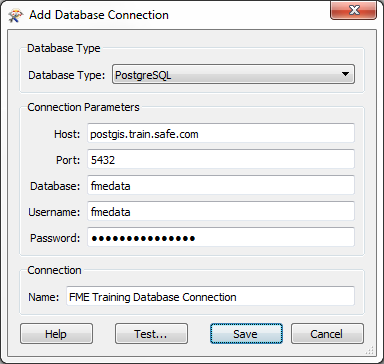Focus the Host field with postgis.train.safe.com
The image size is (384, 364).
[221, 133]
